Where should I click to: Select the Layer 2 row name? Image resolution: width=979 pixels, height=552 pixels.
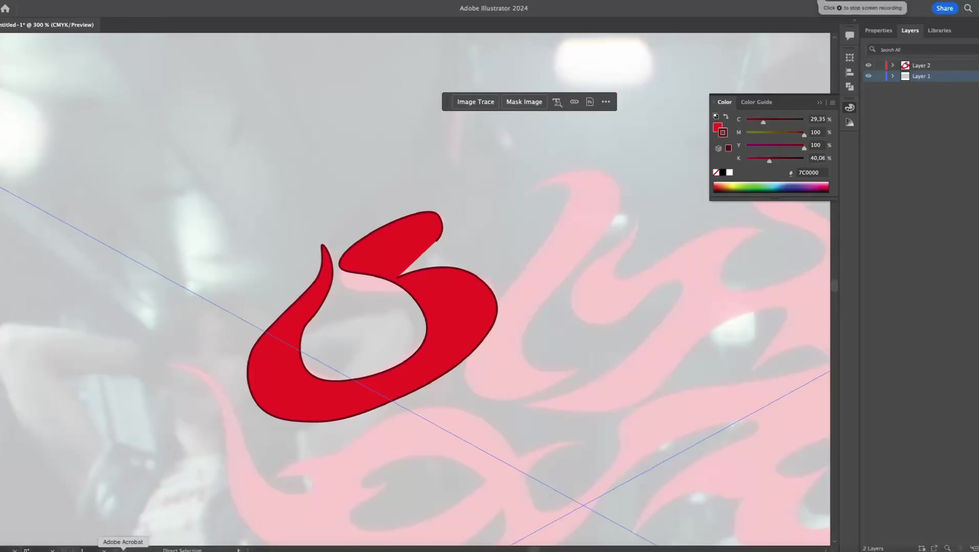[921, 66]
